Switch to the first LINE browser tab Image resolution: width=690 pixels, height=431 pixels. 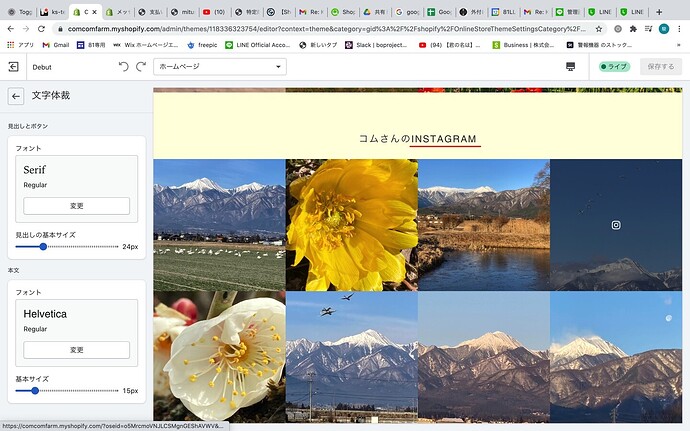coord(600,12)
